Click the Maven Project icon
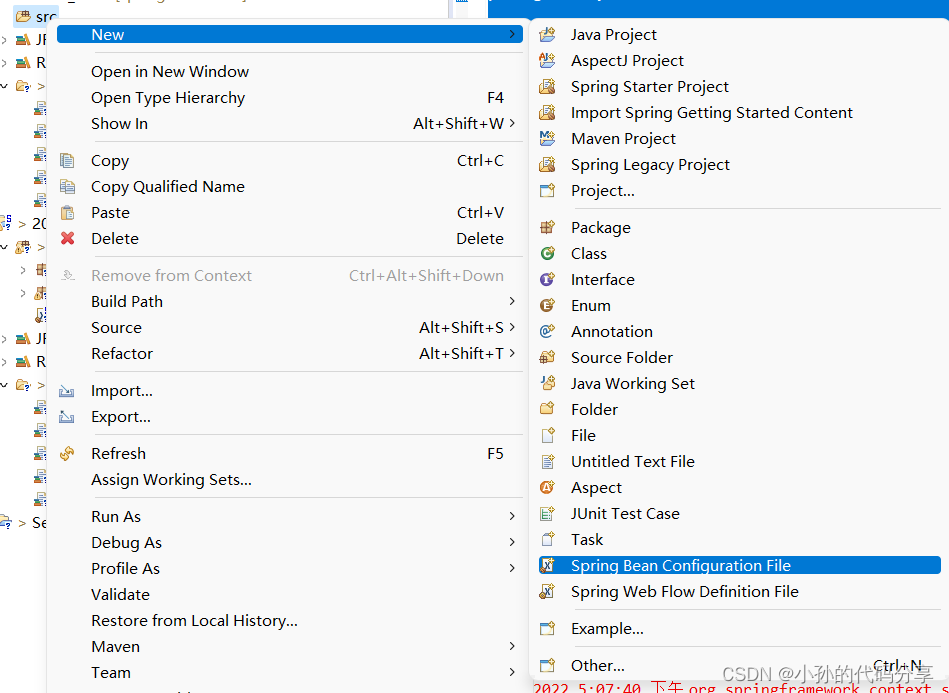The height and width of the screenshot is (693, 949). point(547,139)
